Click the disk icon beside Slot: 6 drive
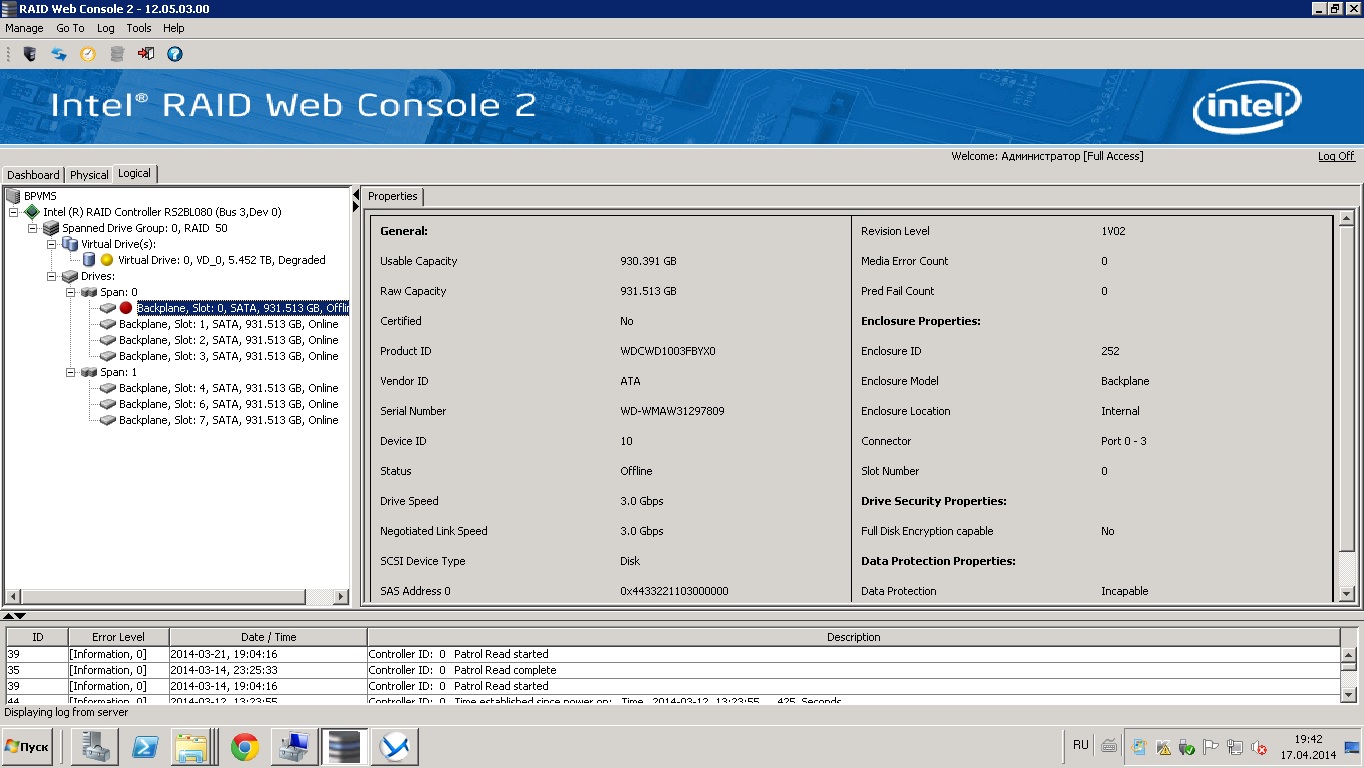Screen dimensions: 1364x768 coord(108,404)
